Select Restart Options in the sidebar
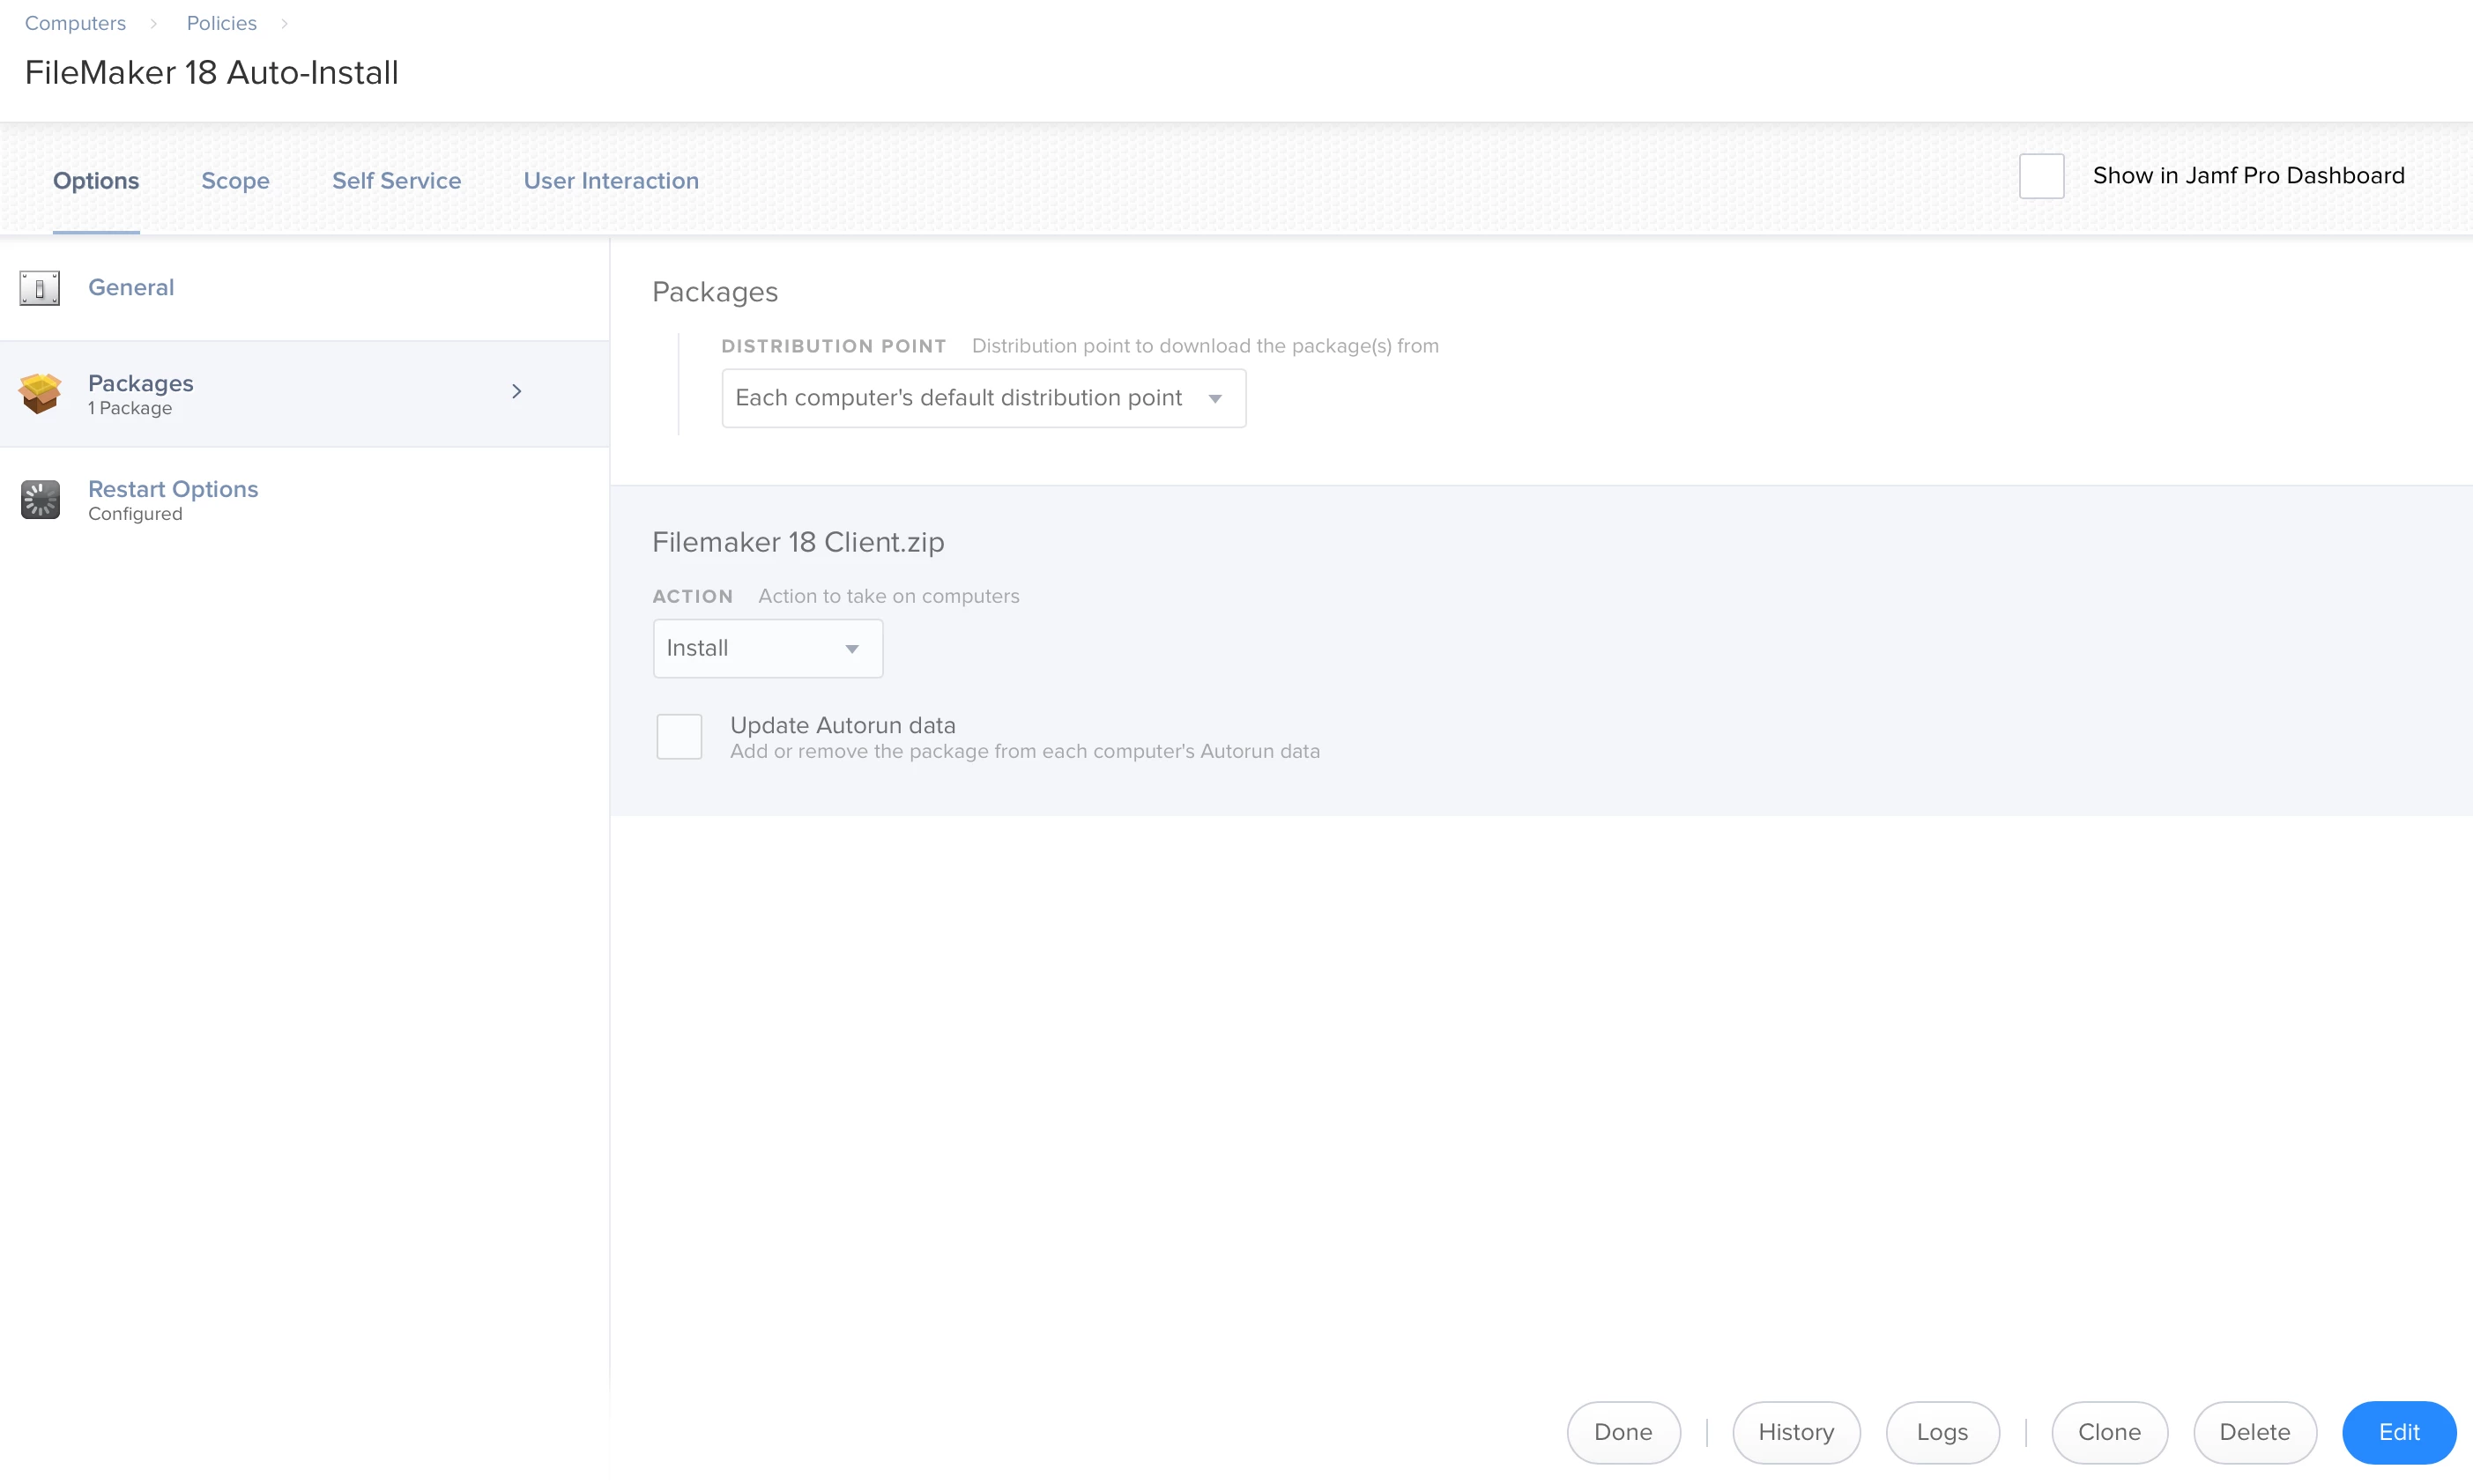This screenshot has height=1484, width=2473. (x=173, y=489)
